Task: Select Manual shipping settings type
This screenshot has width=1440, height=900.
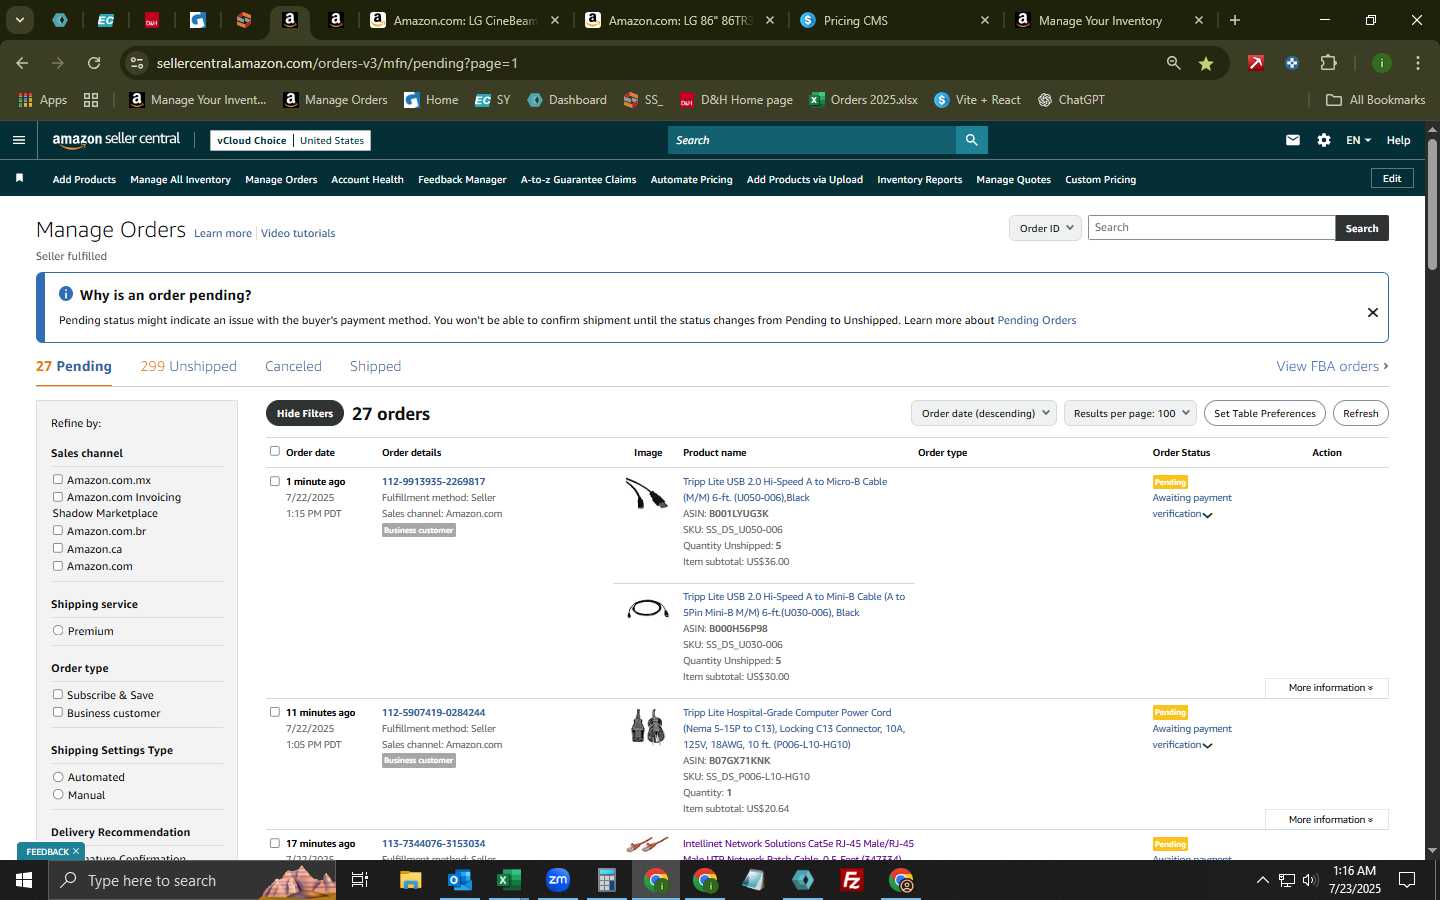Action: [x=58, y=795]
